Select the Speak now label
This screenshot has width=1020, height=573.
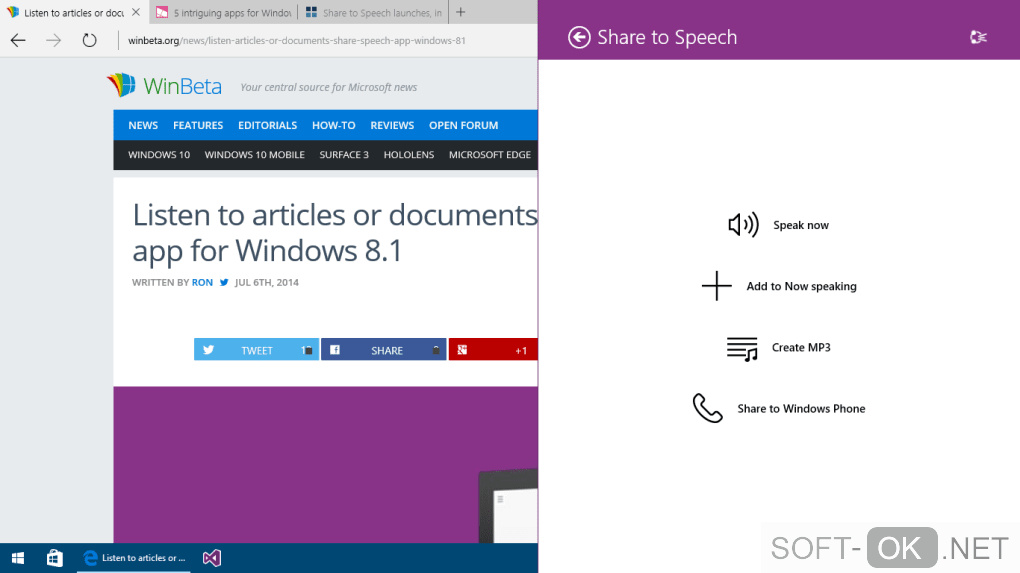(x=801, y=225)
